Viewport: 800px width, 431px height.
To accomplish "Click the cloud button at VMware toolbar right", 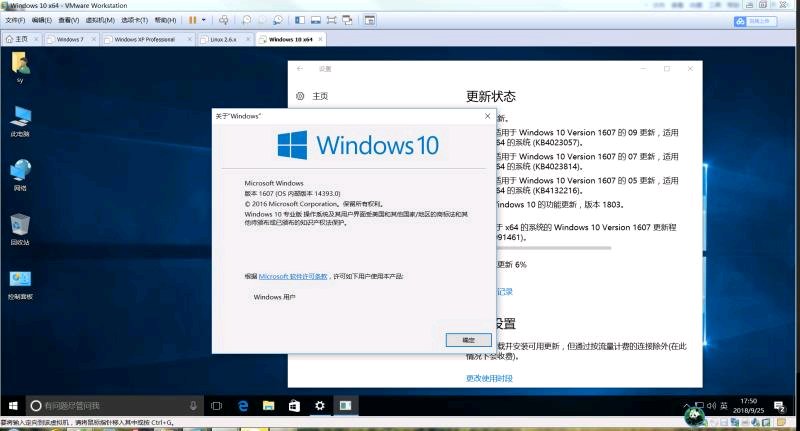I will 755,21.
